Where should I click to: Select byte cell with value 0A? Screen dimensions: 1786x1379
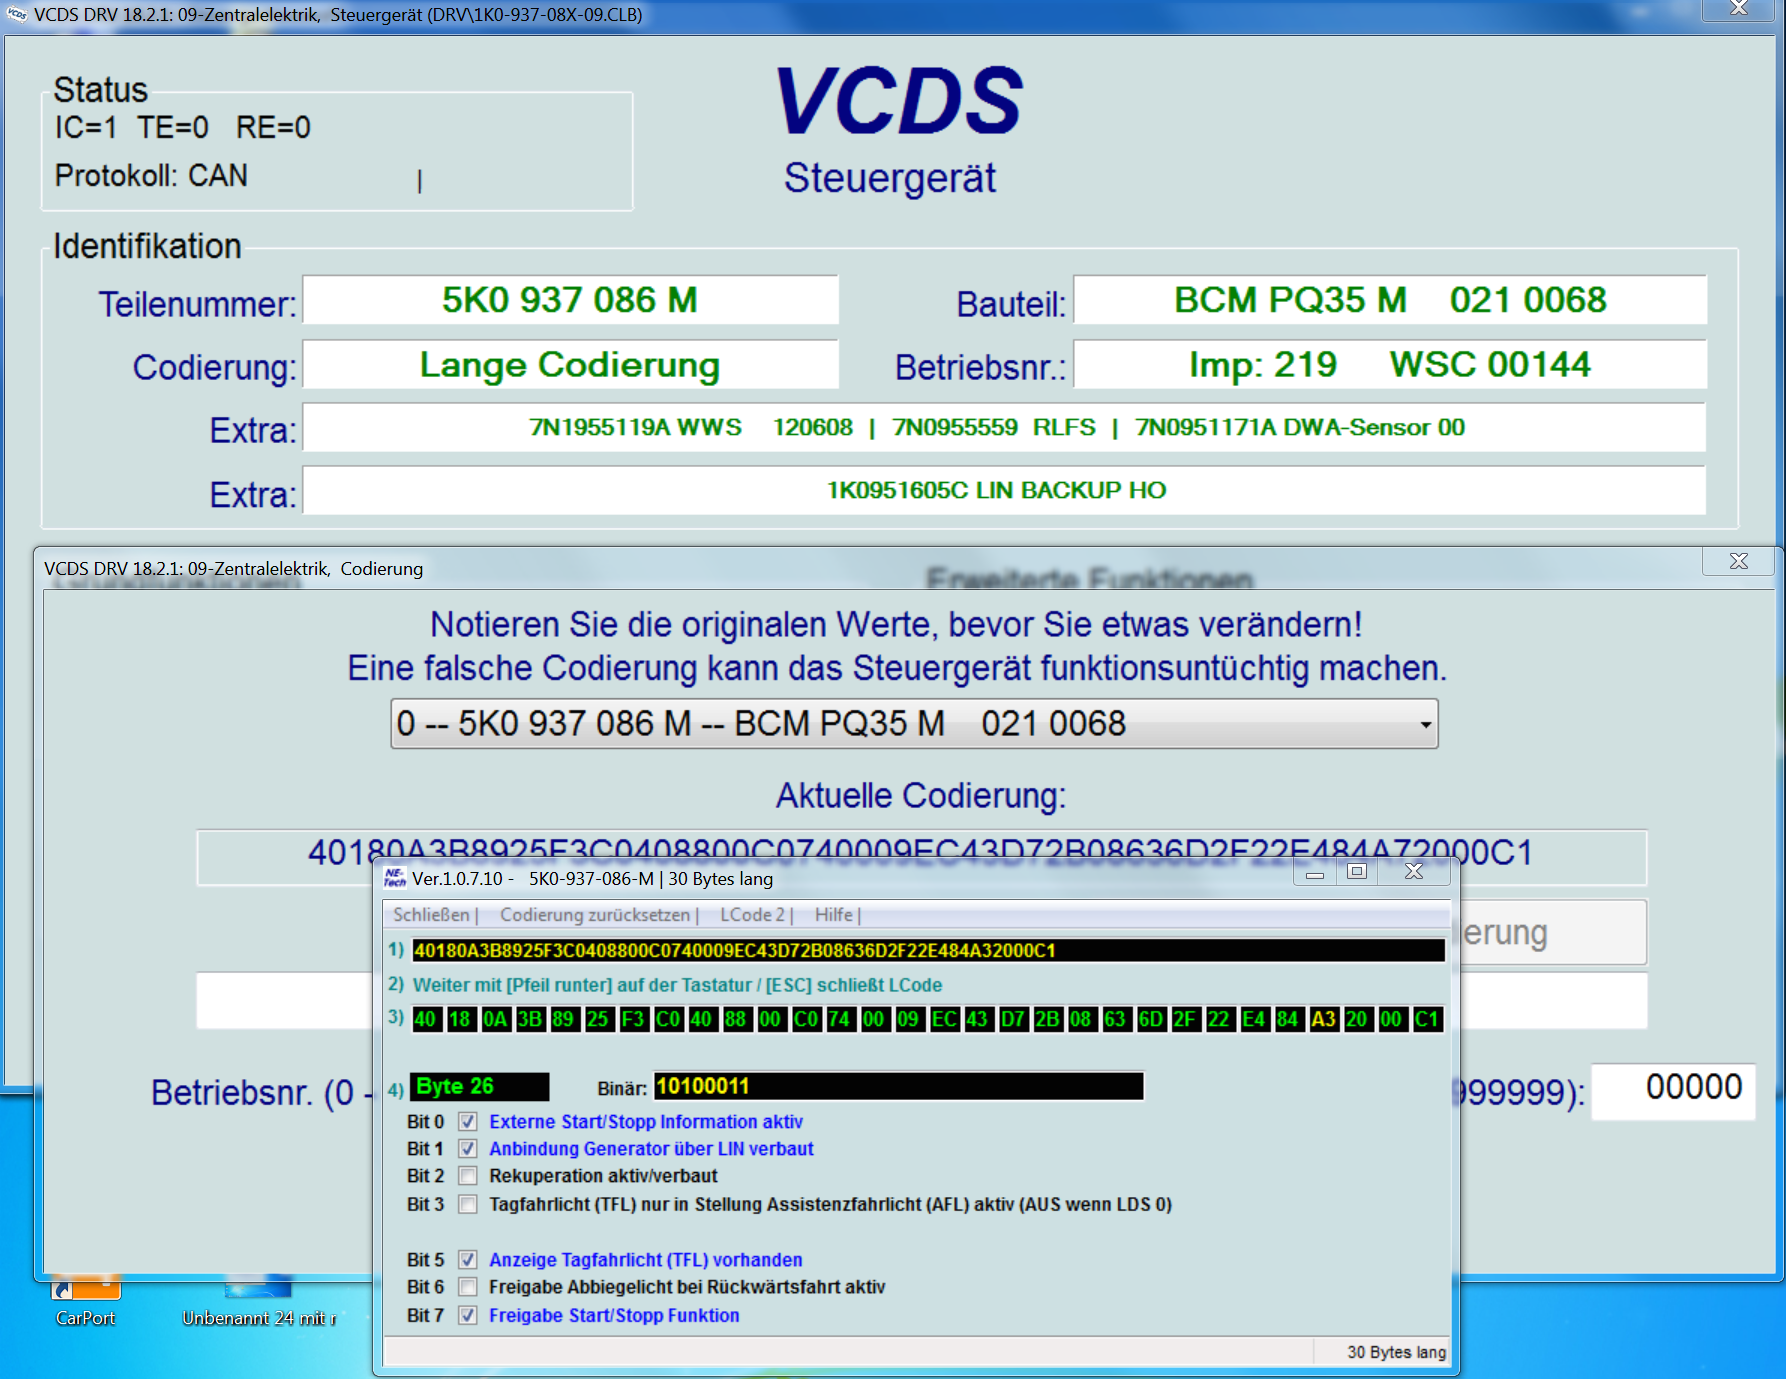tap(495, 1019)
